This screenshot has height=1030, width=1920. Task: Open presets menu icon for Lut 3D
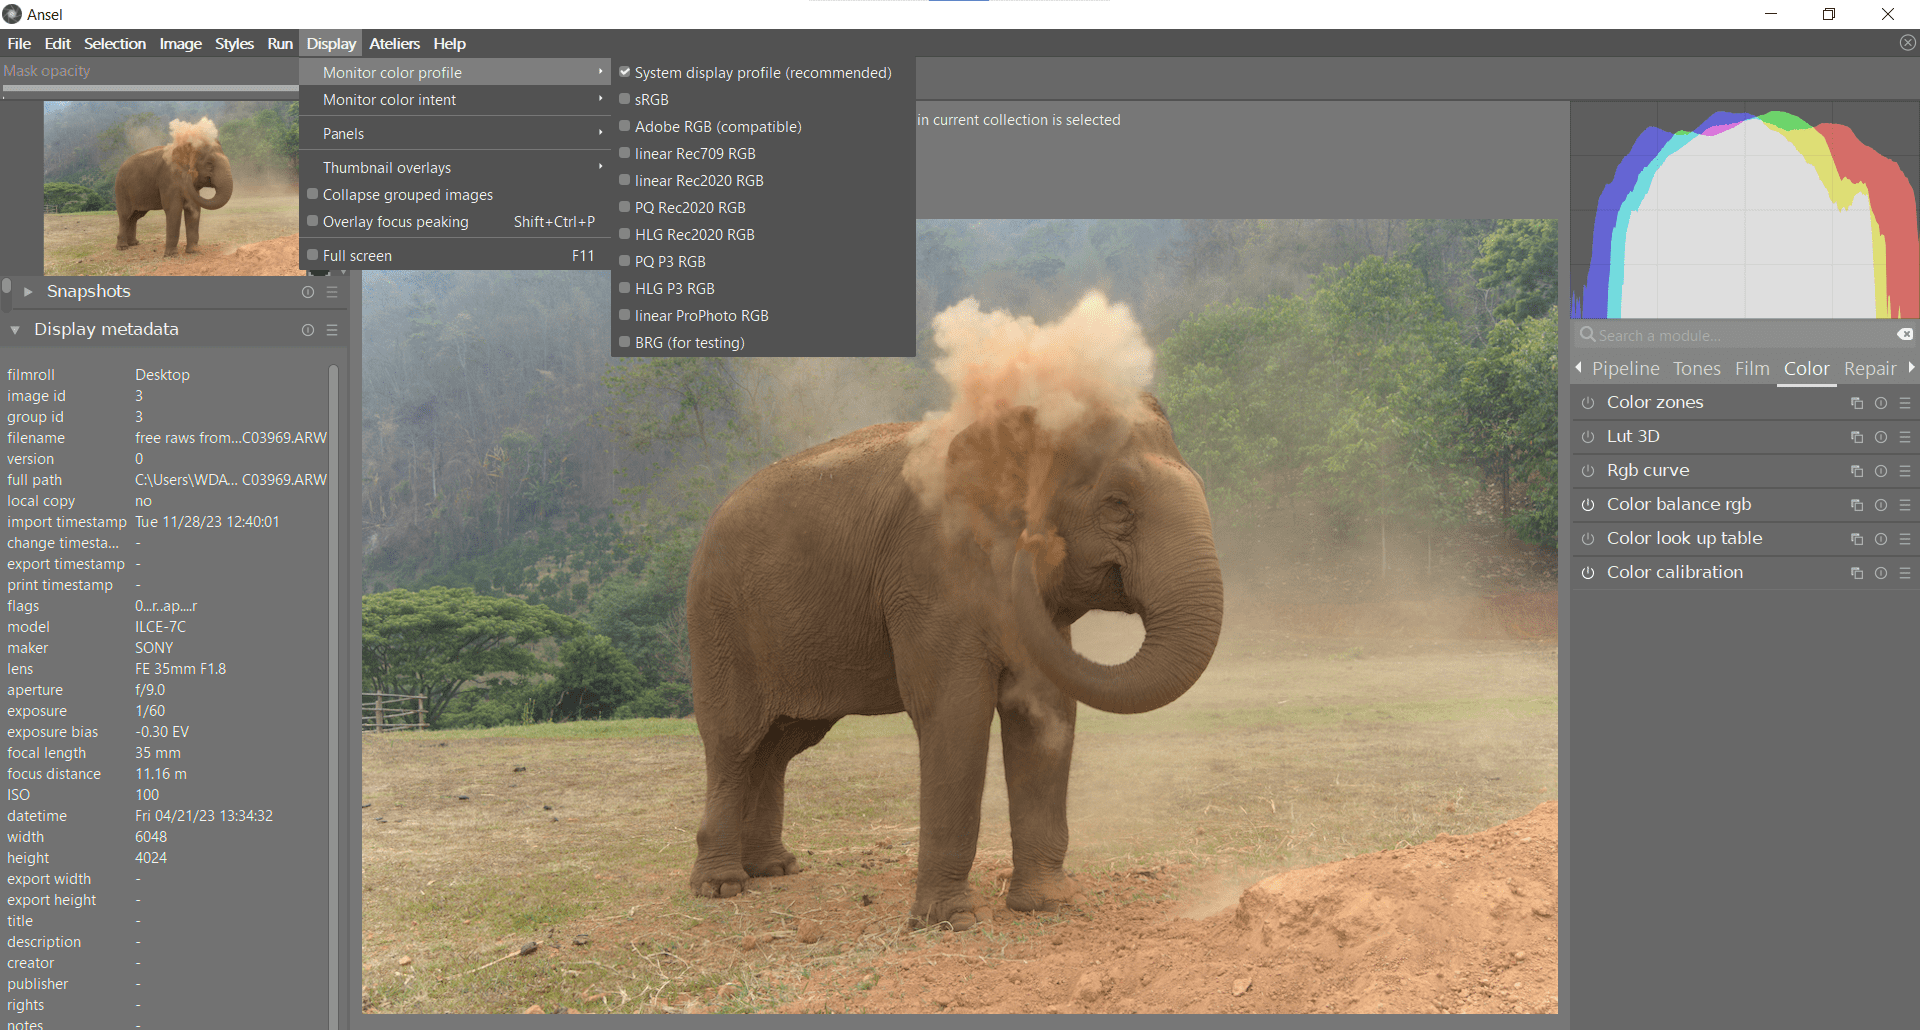coord(1905,437)
